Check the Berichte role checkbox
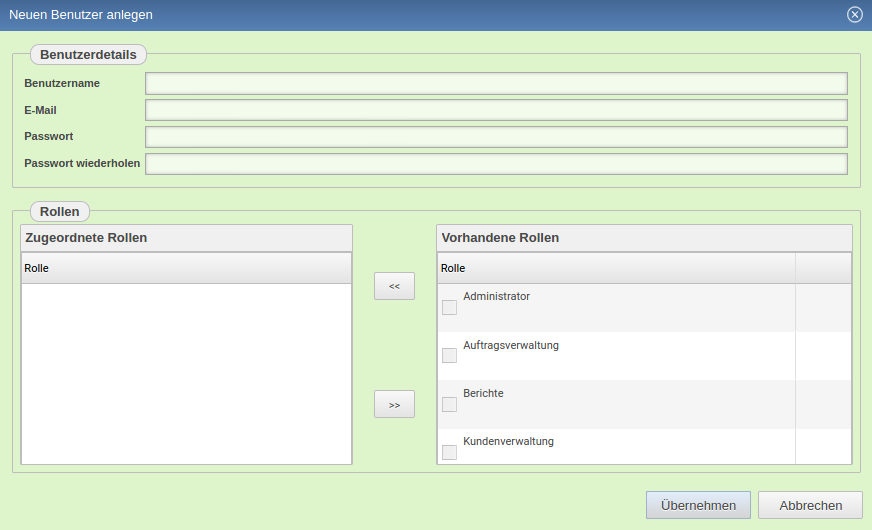This screenshot has width=872, height=530. [450, 404]
